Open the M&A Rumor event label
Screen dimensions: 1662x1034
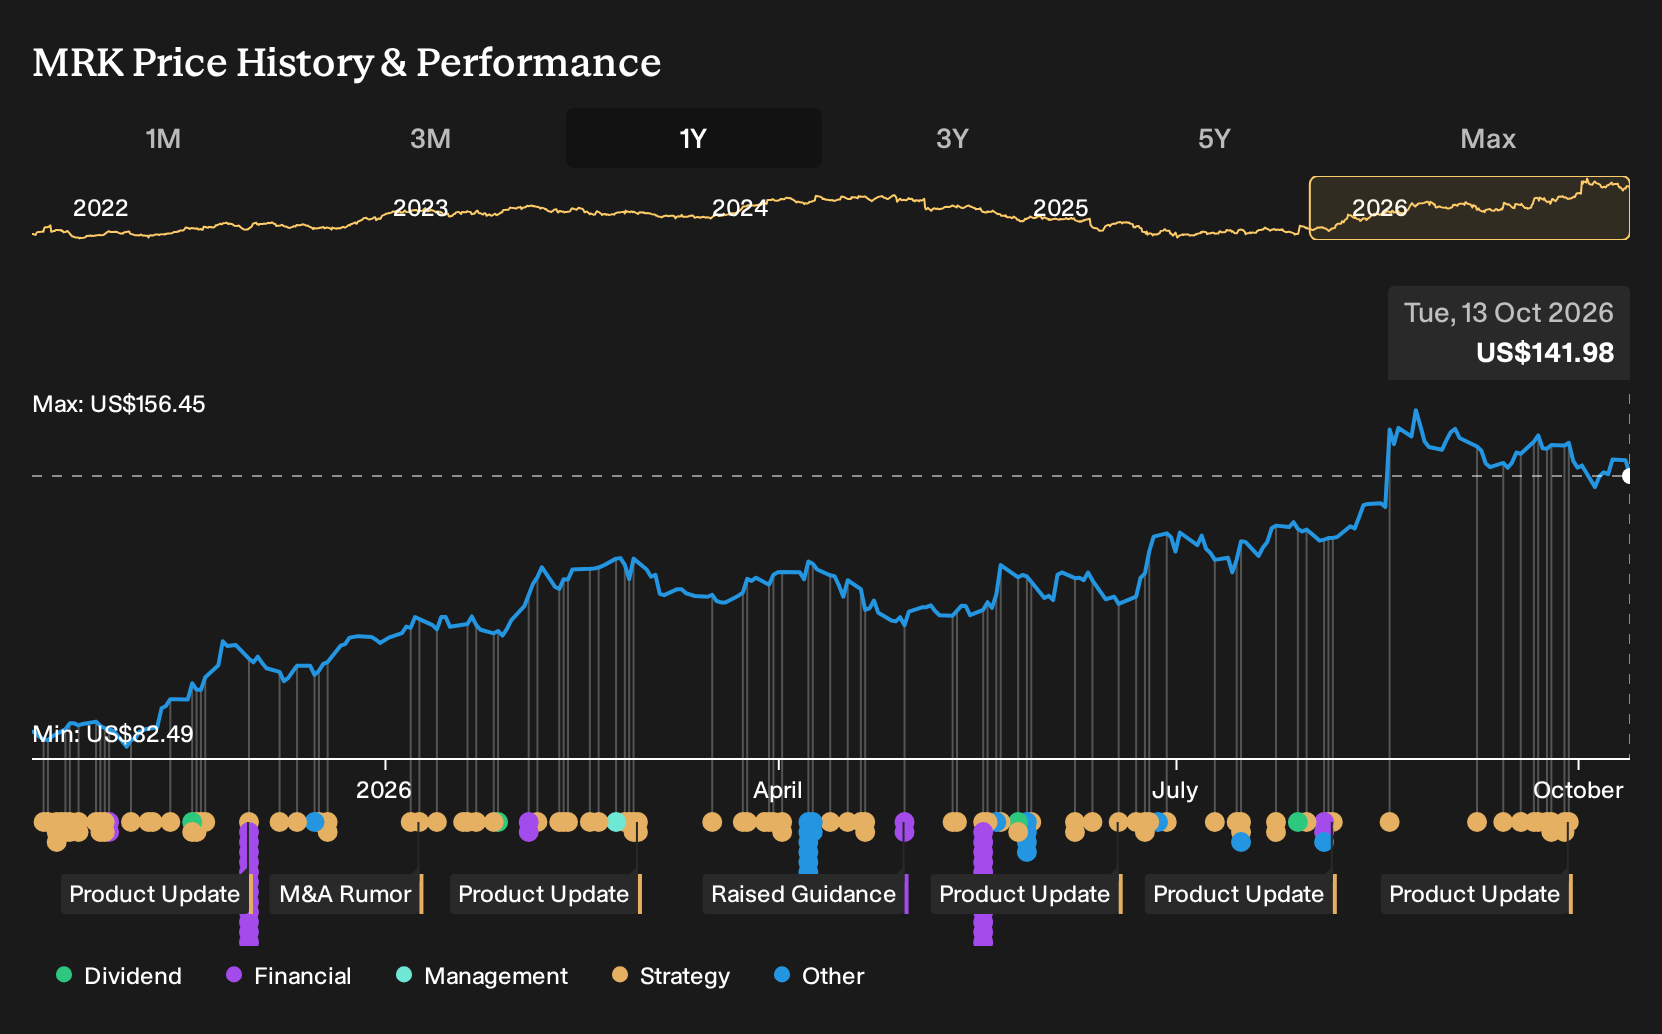click(x=346, y=894)
